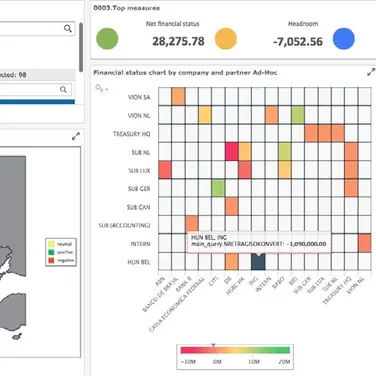Click the INTERN row label
The image size is (376, 376).
140,244
